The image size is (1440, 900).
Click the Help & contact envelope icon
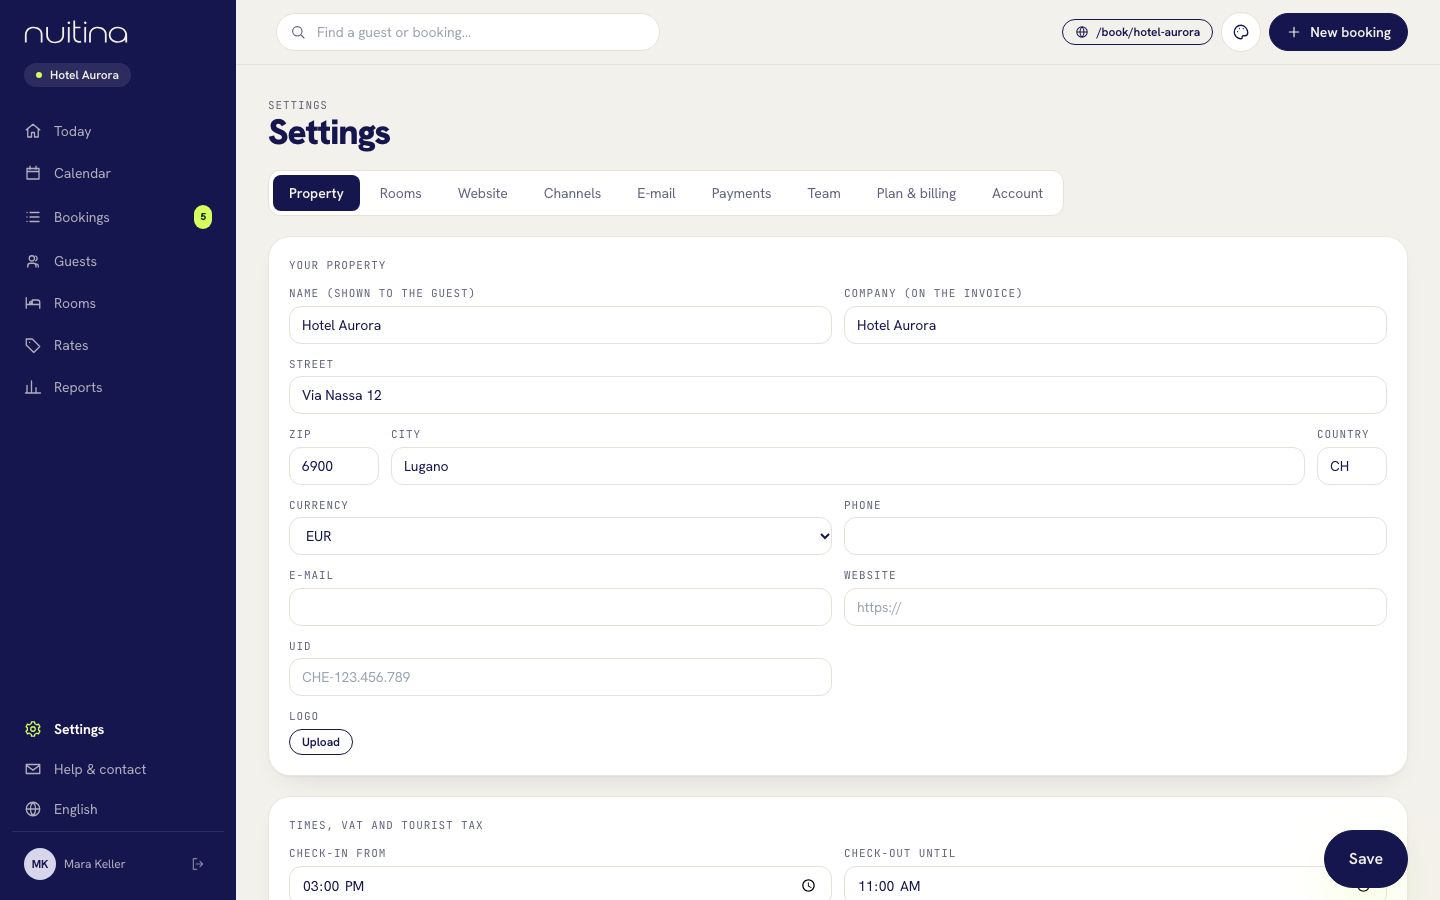pos(33,769)
